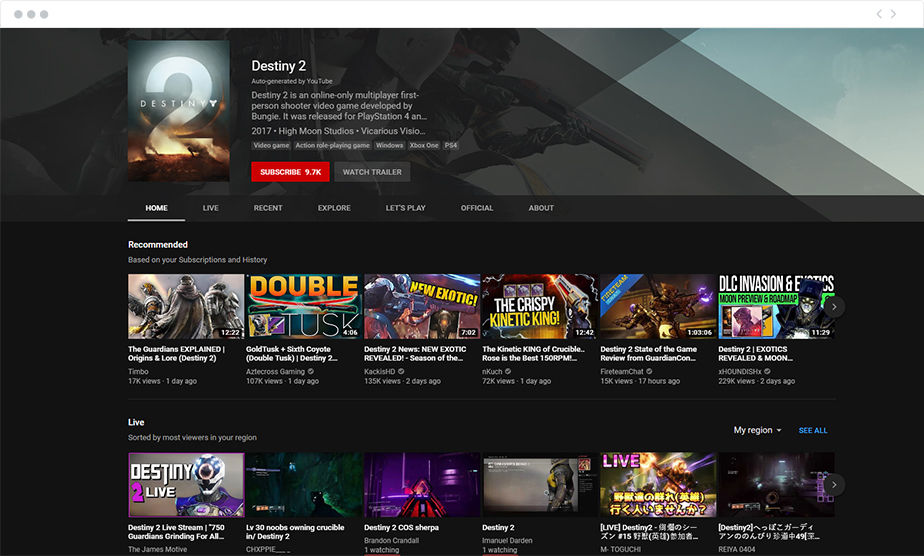Click the Recommended section heading

(x=158, y=244)
